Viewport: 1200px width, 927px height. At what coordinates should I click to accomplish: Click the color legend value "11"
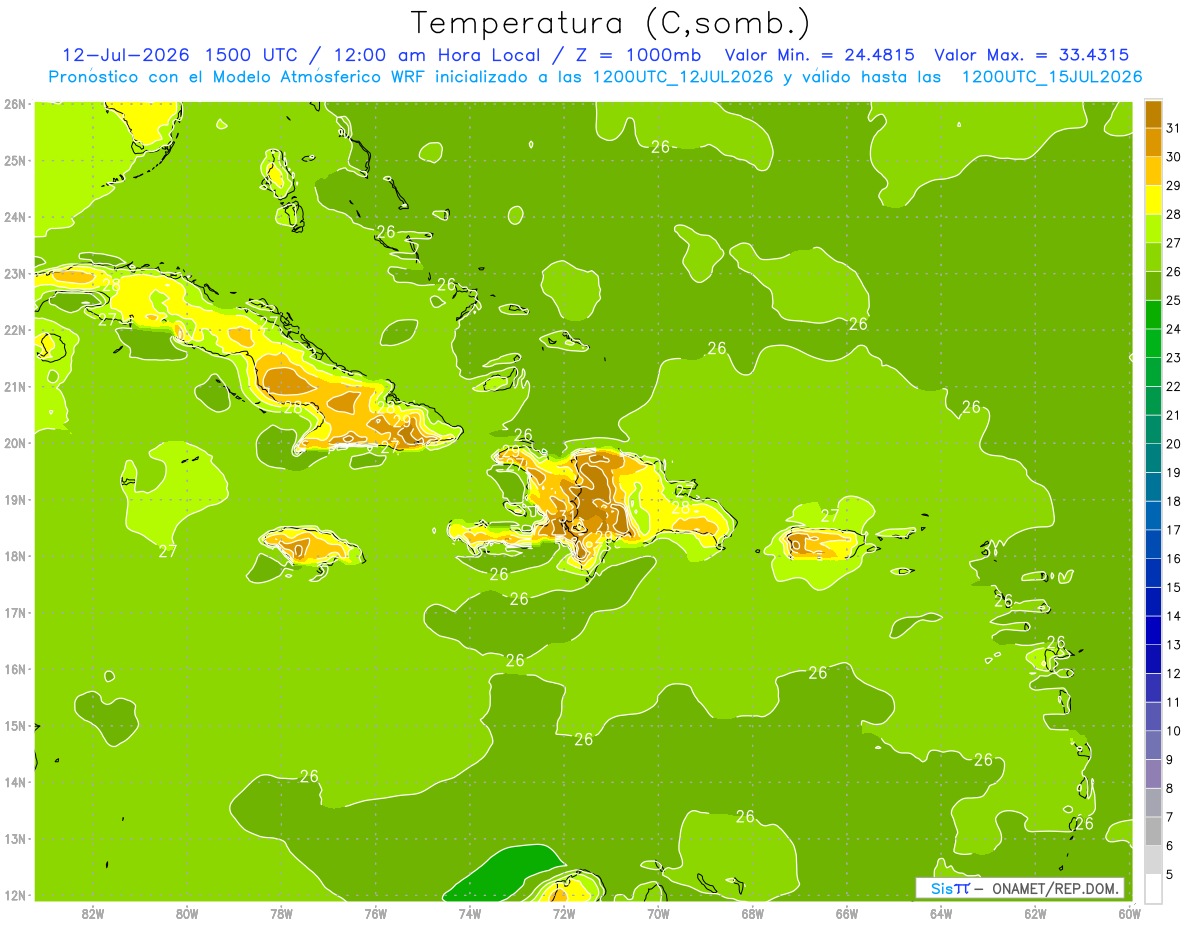tap(1173, 702)
